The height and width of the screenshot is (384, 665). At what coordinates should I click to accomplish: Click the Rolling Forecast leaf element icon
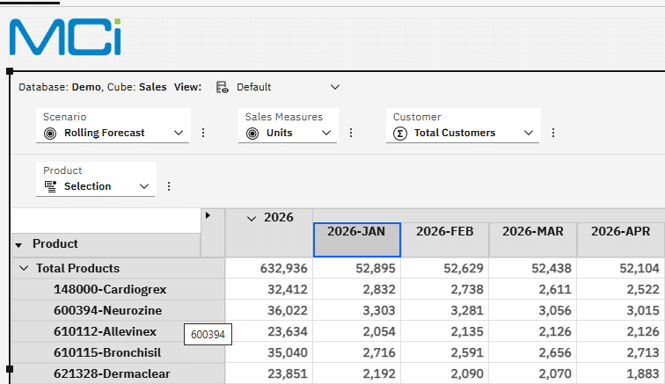[50, 133]
